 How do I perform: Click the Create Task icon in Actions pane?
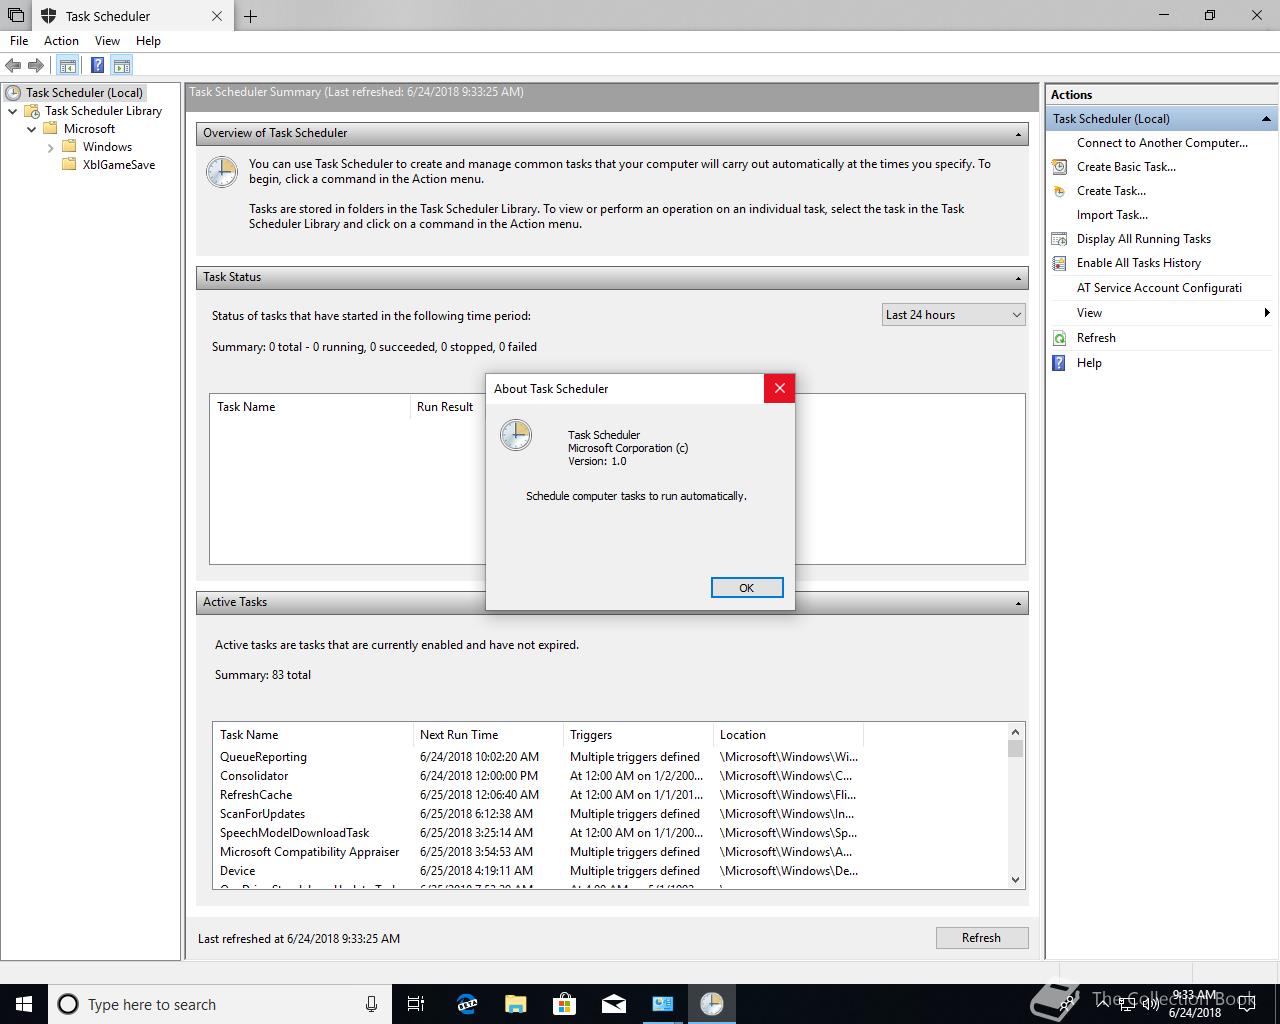tap(1060, 191)
